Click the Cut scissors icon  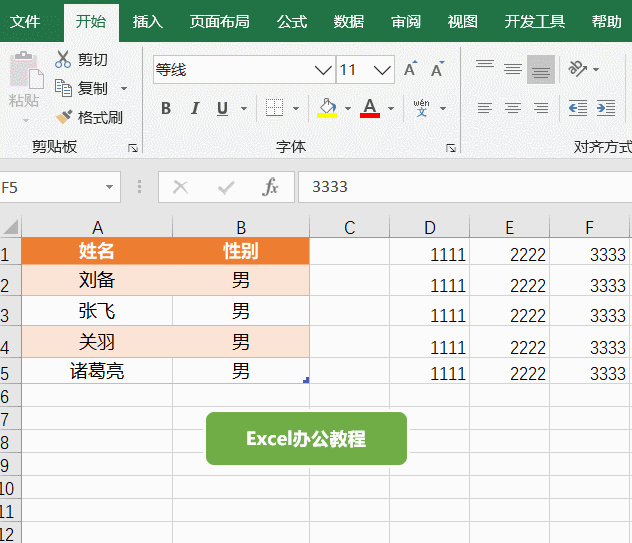point(64,60)
